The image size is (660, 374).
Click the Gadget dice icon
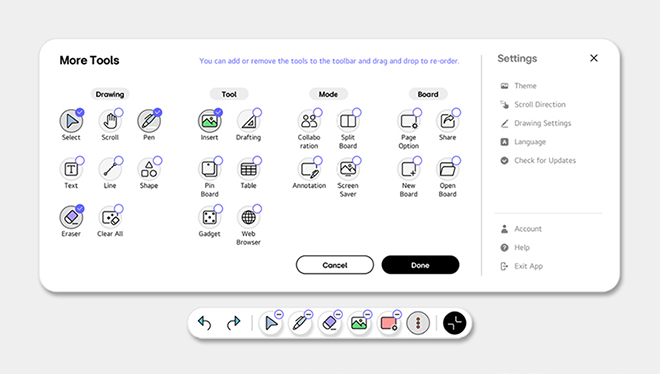210,218
